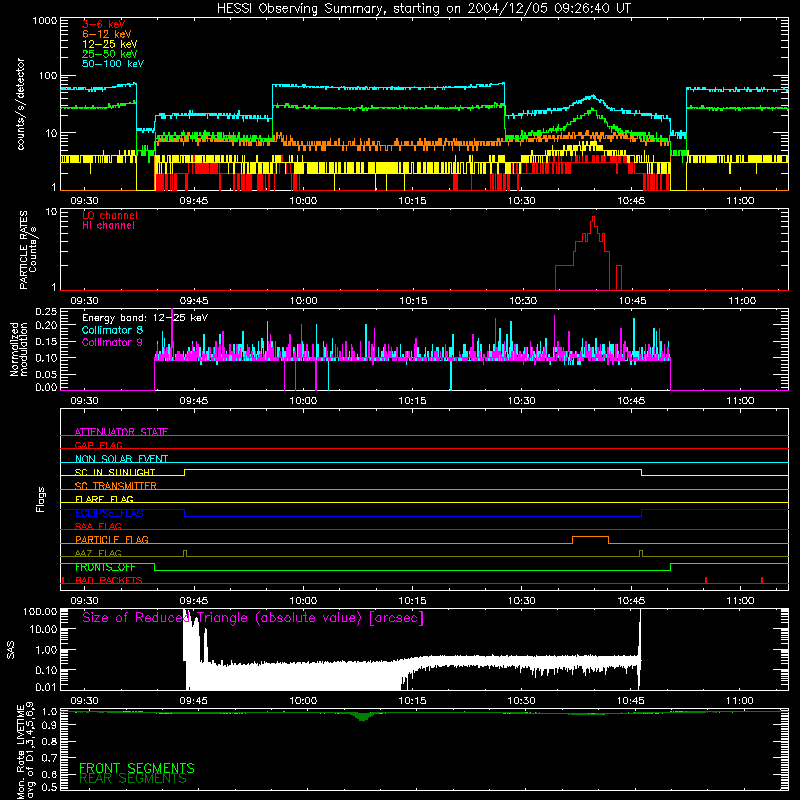Click the Collimator 9 legend label
Image resolution: width=800 pixels, height=800 pixels.
click(x=112, y=342)
